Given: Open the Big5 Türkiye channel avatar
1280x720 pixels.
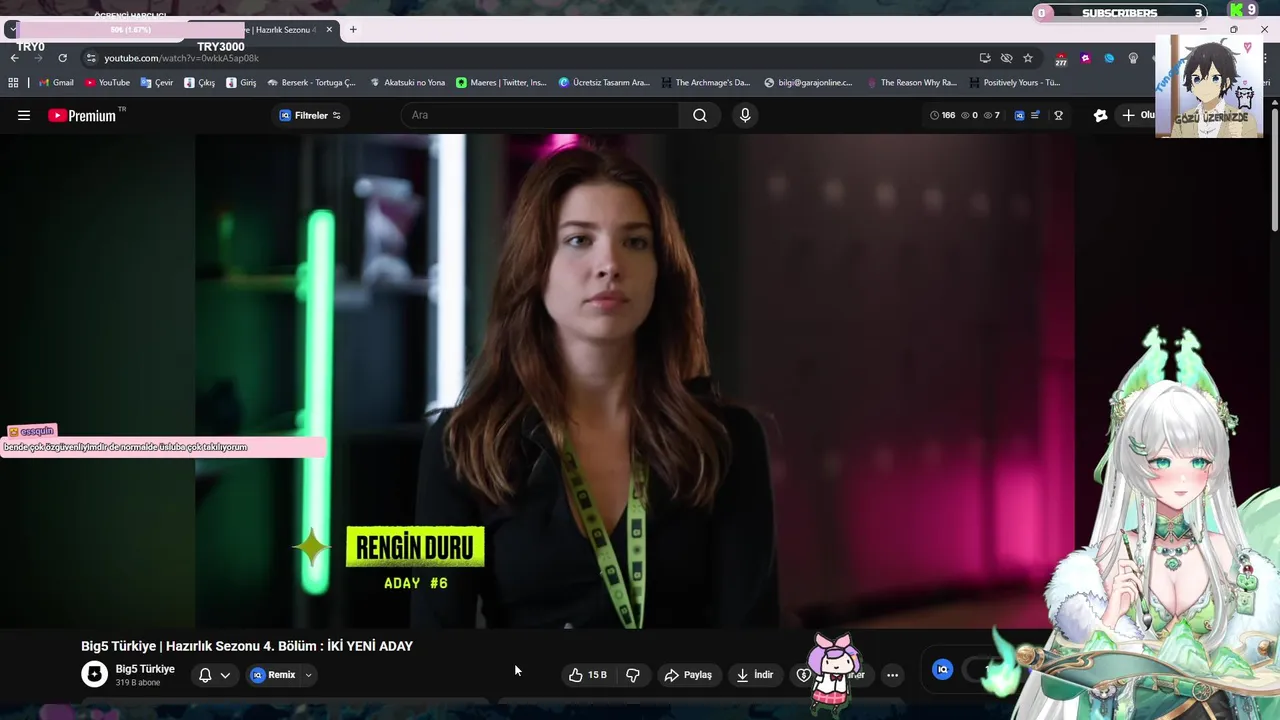Looking at the screenshot, I should click(94, 674).
